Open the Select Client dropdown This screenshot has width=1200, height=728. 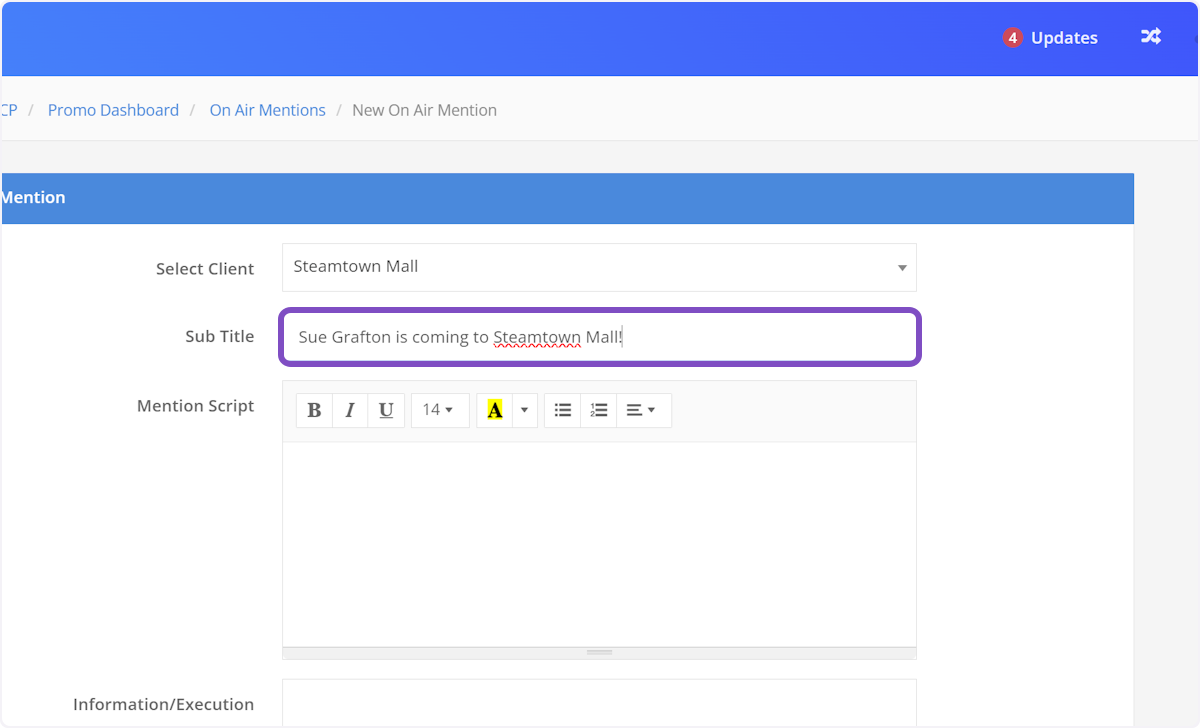pos(599,267)
